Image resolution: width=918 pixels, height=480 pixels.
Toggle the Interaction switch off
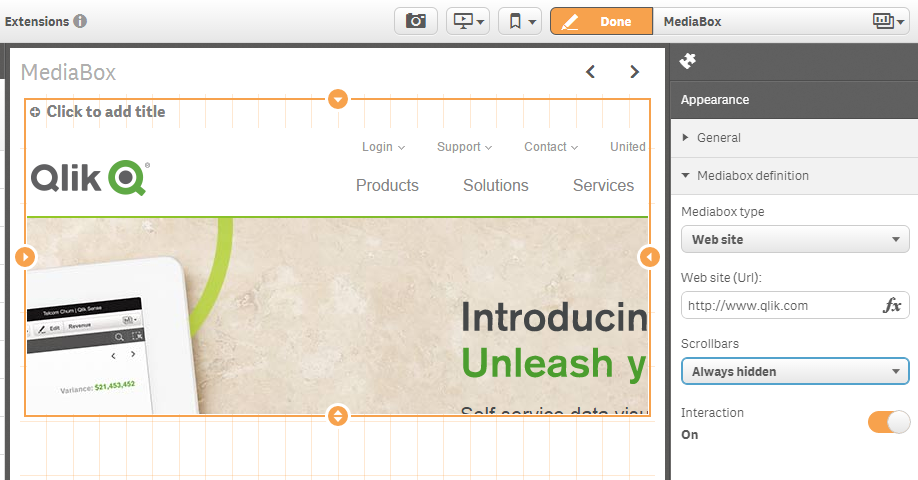pos(889,421)
